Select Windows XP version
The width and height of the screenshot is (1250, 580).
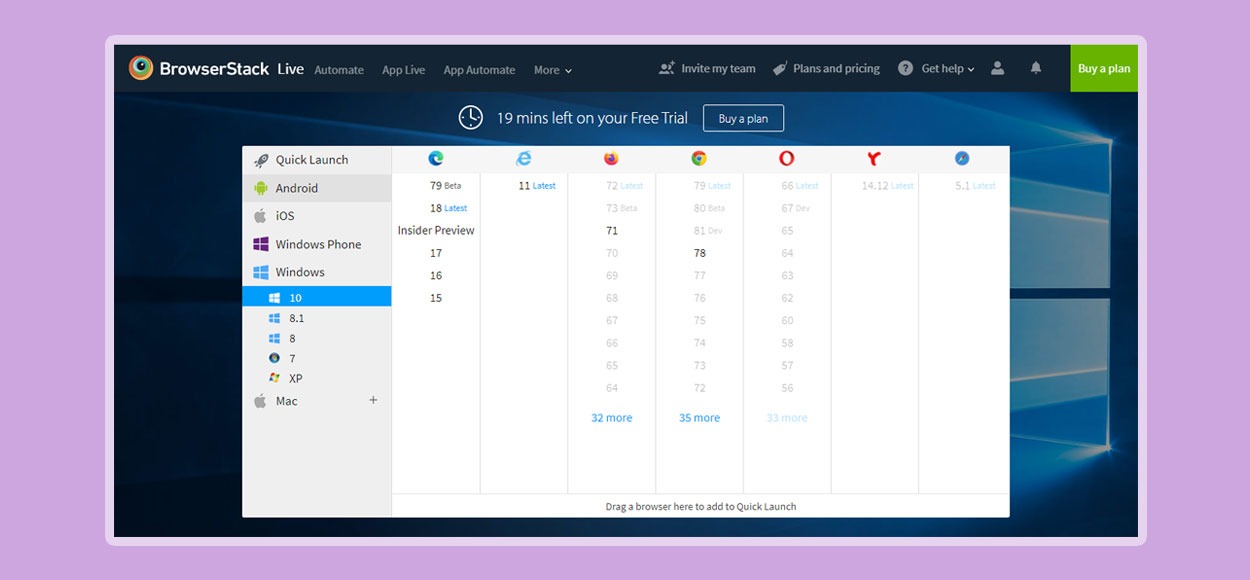tap(317, 378)
